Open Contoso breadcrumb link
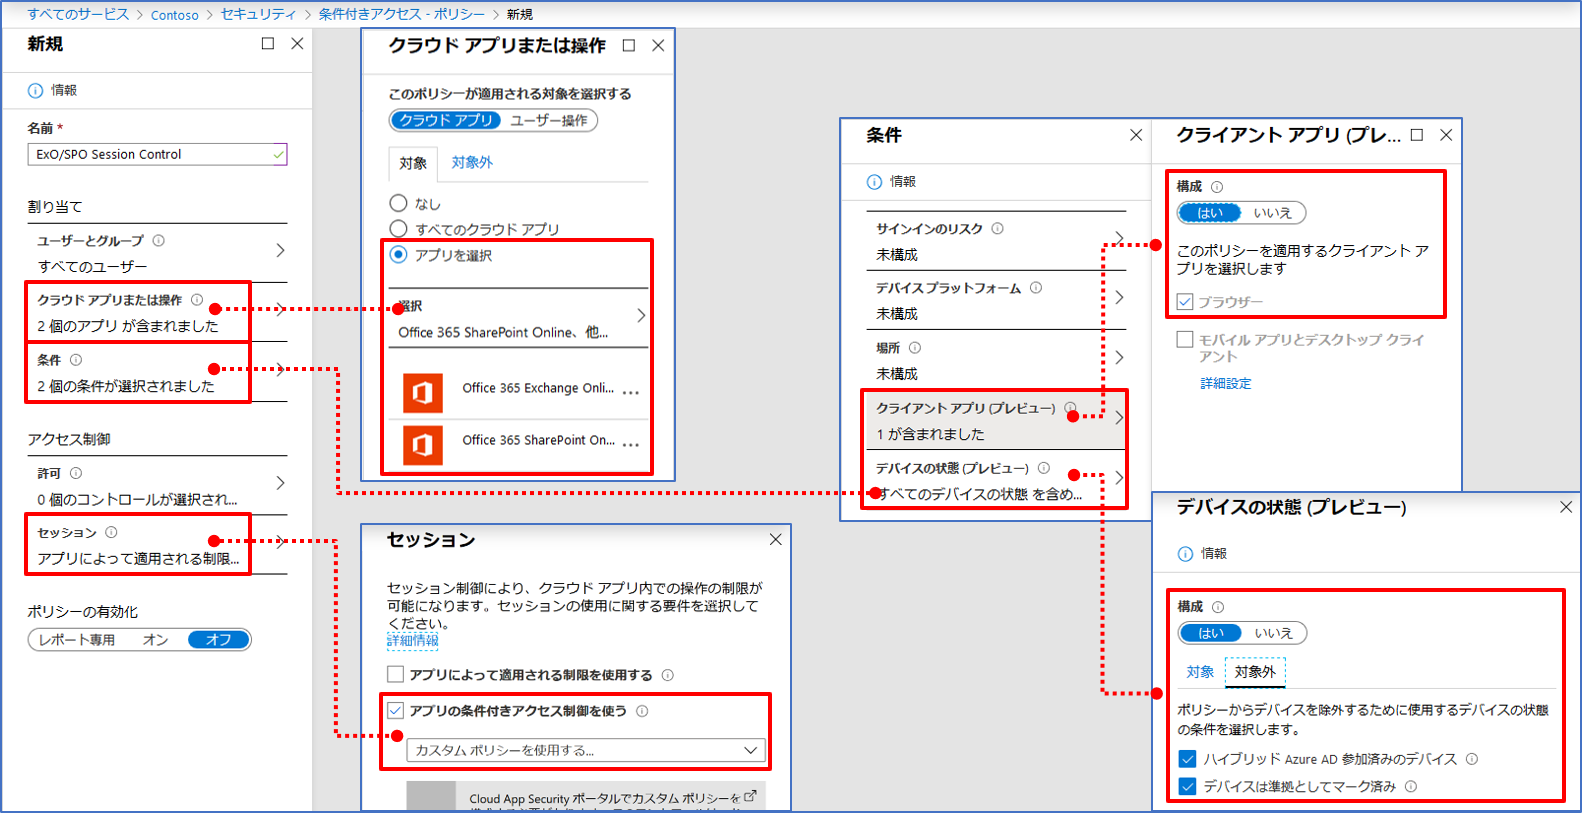Image resolution: width=1582 pixels, height=813 pixels. [x=175, y=15]
